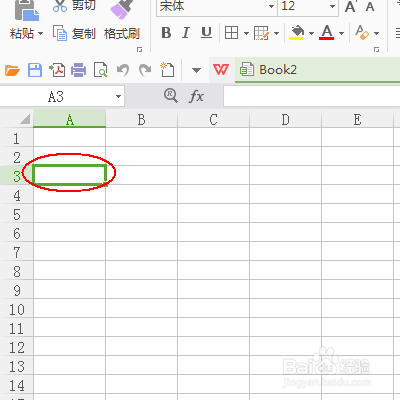Click the New document icon

pyautogui.click(x=167, y=70)
